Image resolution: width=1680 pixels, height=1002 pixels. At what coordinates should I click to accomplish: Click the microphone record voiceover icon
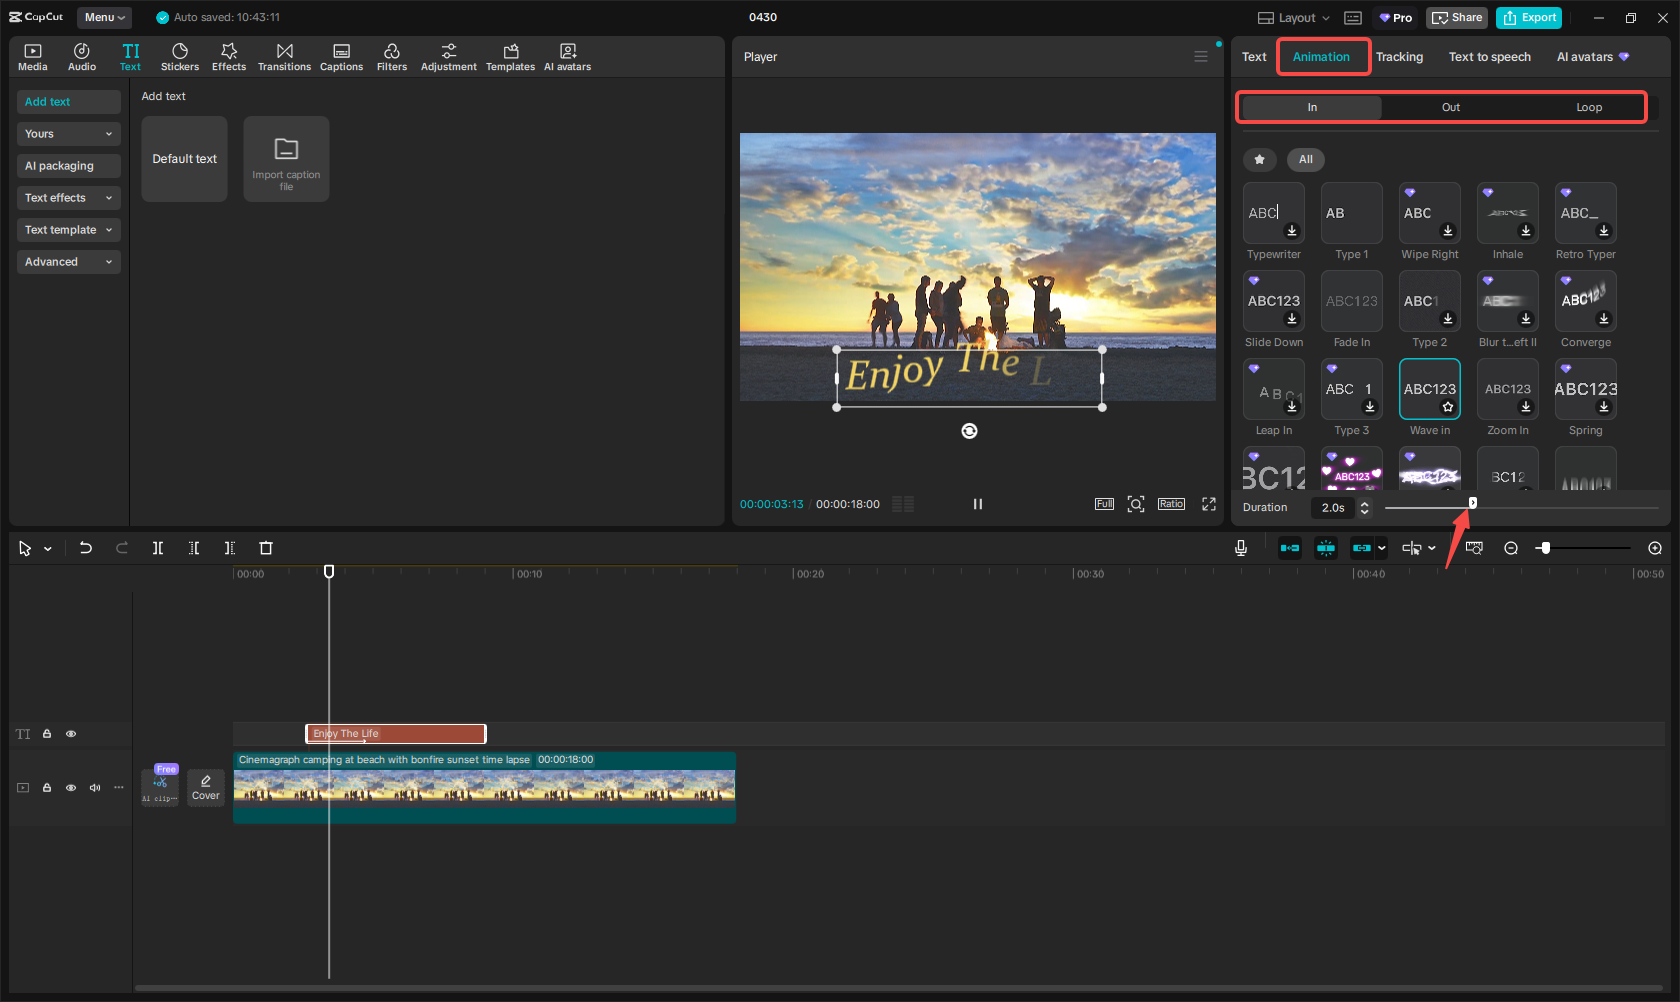coord(1240,548)
